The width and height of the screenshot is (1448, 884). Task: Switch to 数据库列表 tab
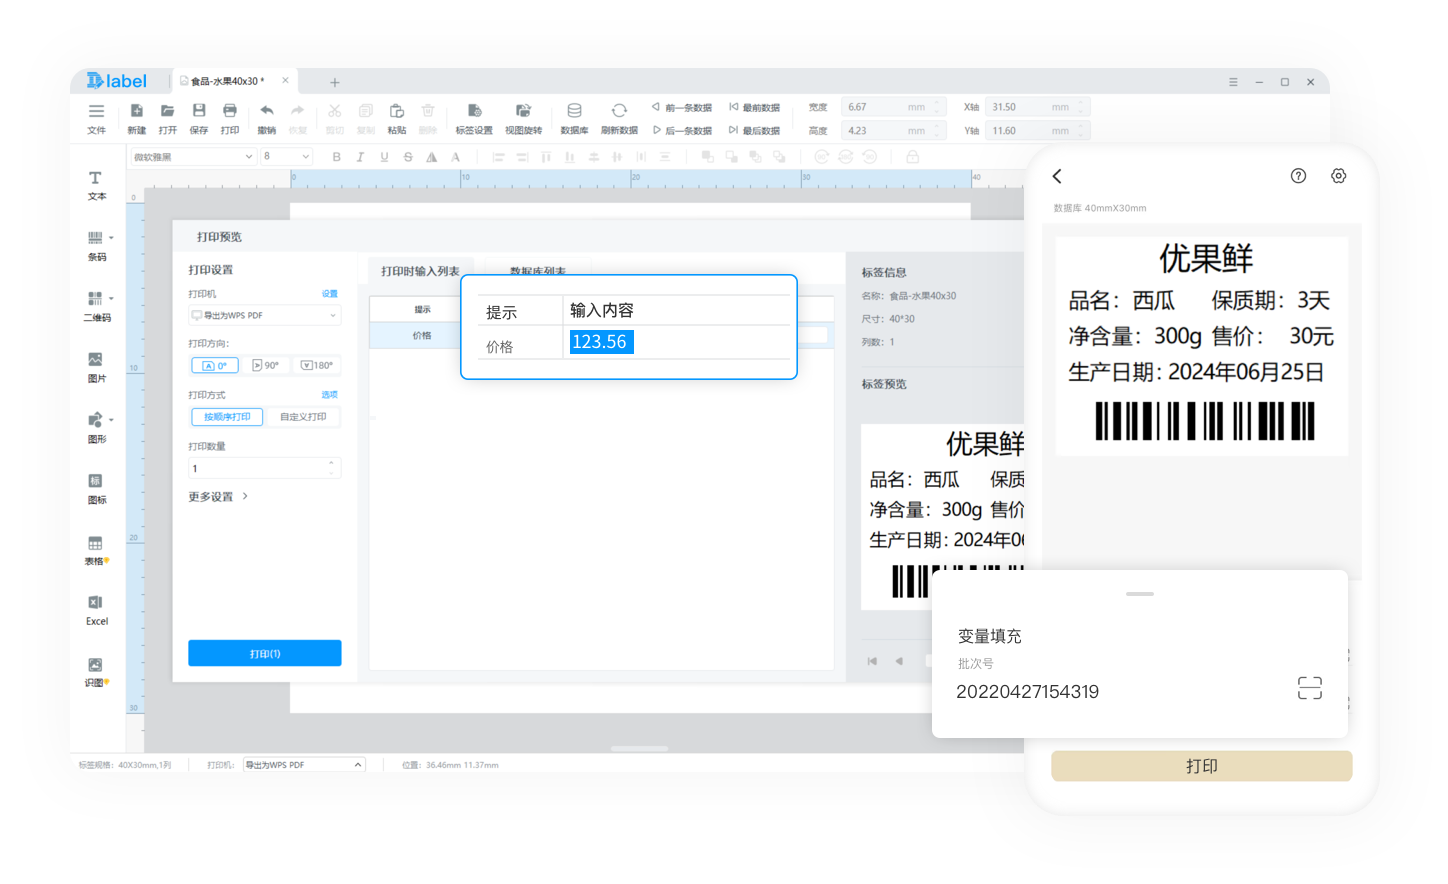pos(538,272)
